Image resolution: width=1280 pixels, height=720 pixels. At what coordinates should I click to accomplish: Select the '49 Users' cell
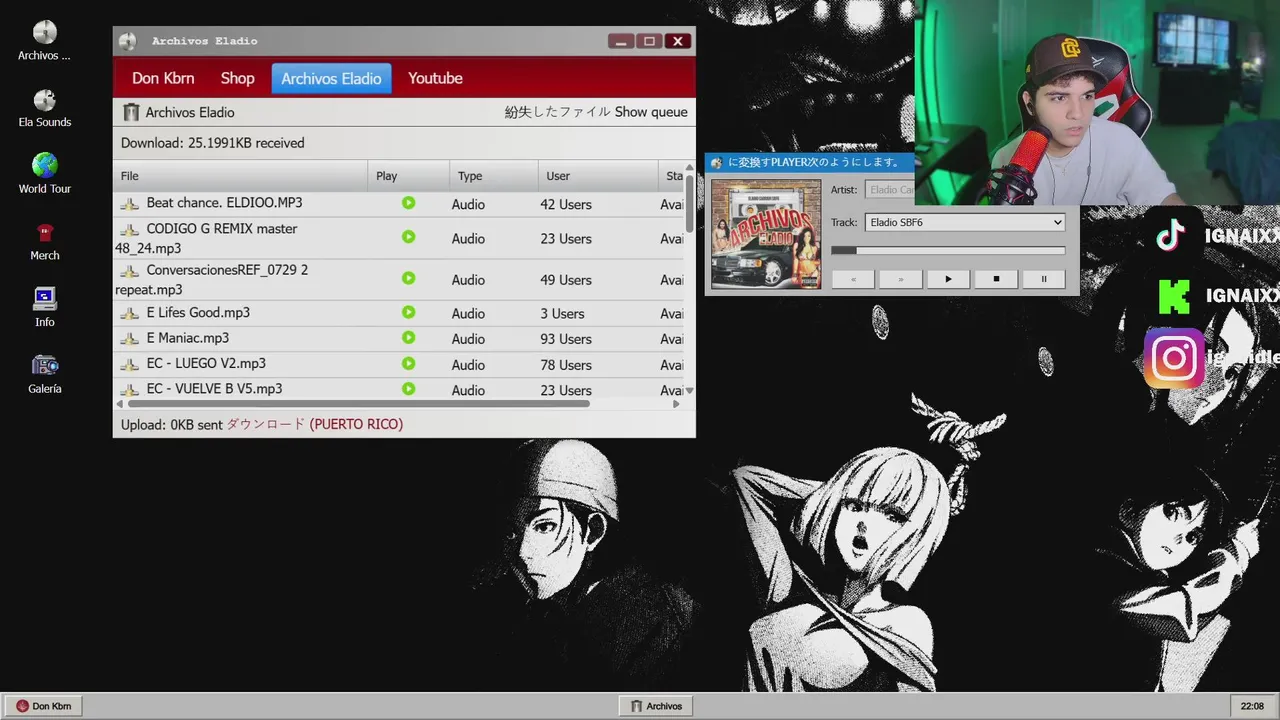[x=566, y=280]
